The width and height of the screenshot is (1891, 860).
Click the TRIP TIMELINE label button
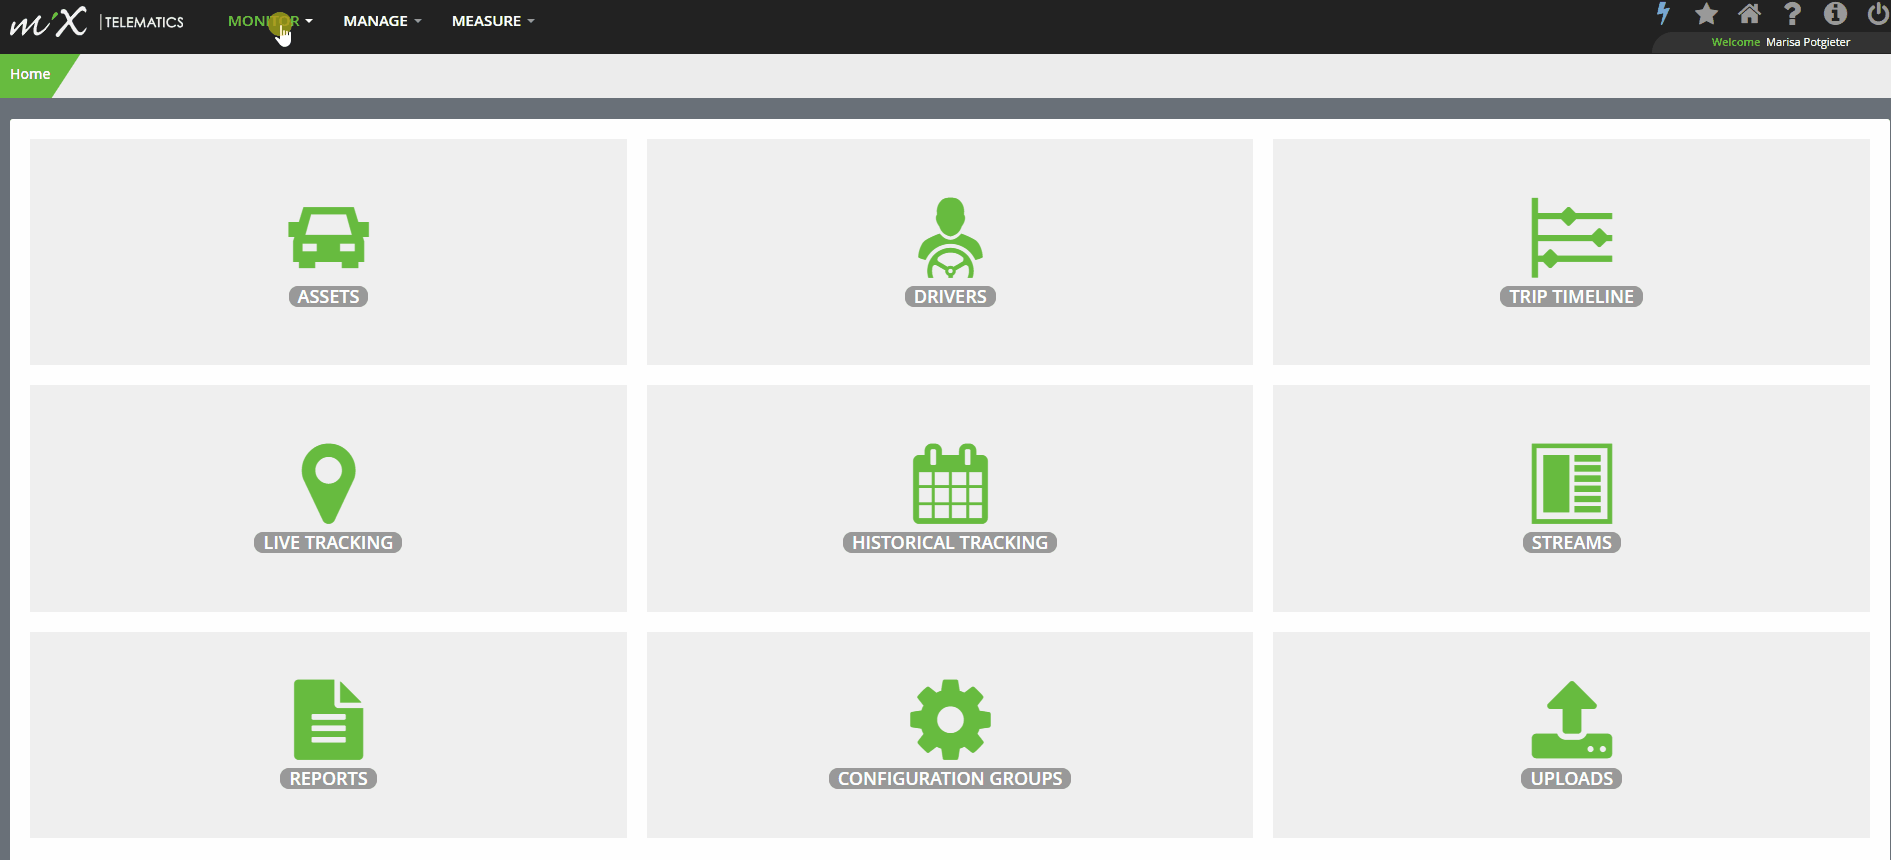1571,297
